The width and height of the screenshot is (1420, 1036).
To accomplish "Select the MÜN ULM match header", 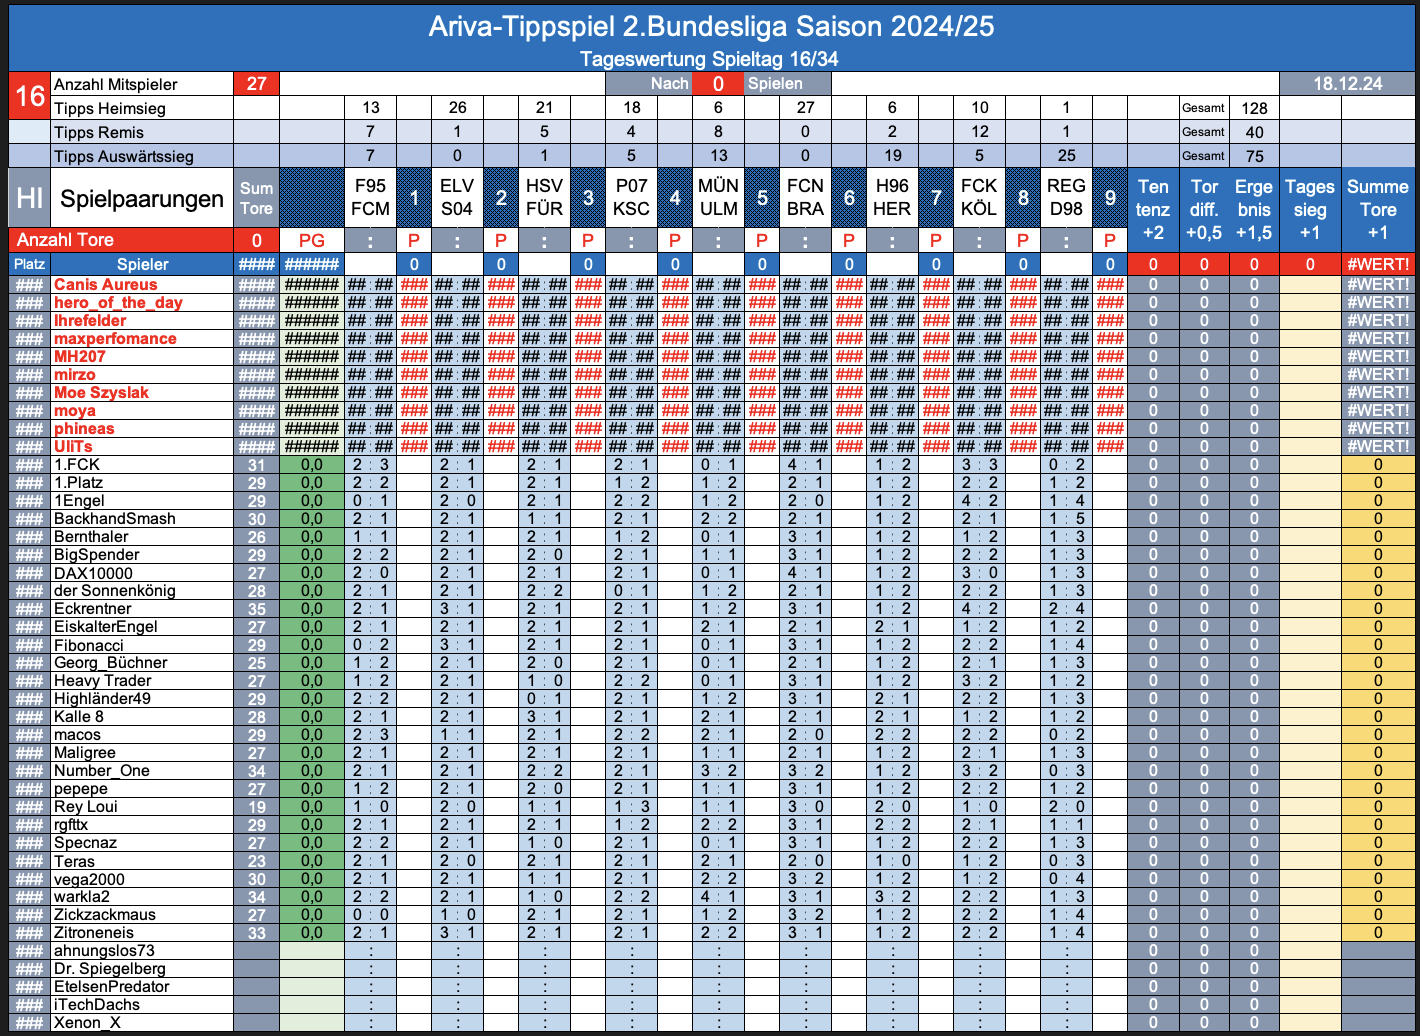I will 718,198.
